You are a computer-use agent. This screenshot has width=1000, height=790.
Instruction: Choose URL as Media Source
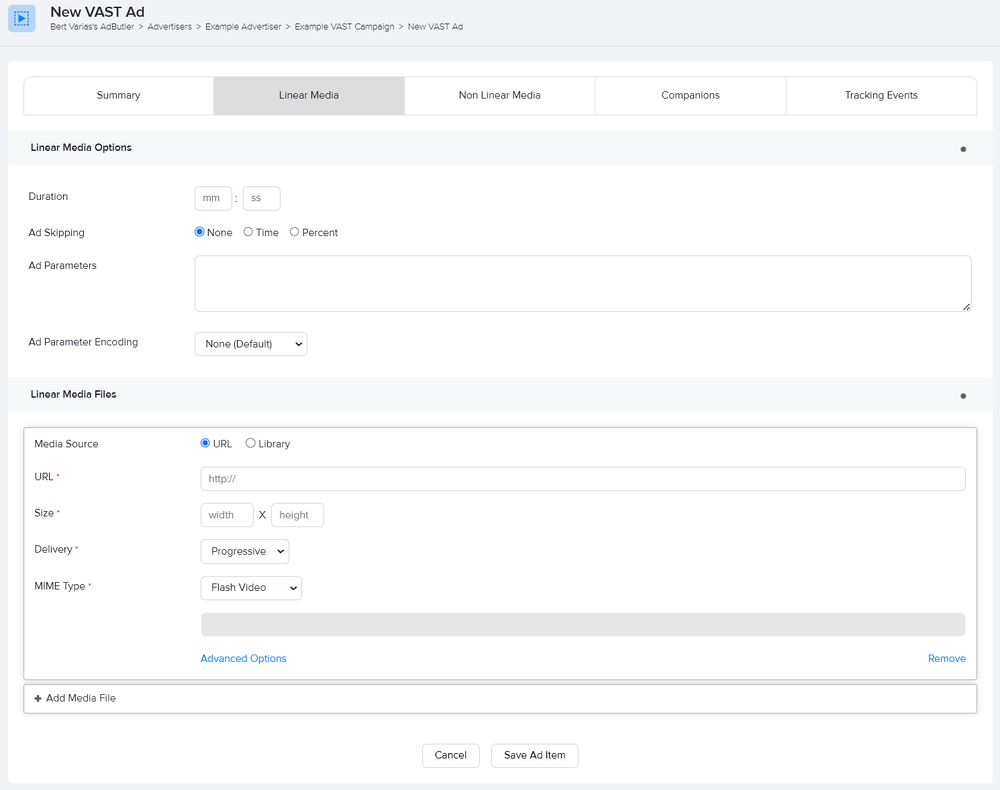point(205,443)
